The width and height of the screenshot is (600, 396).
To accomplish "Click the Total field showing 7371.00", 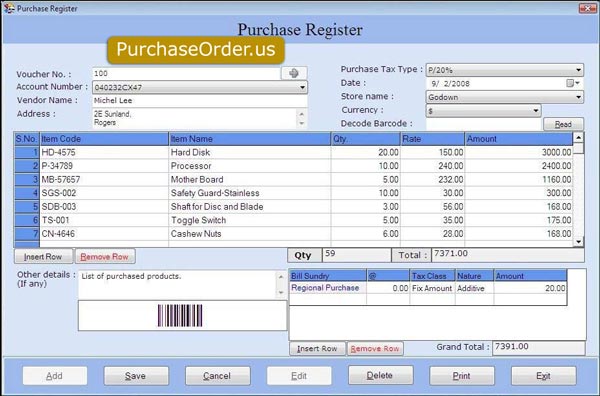I will pos(507,255).
